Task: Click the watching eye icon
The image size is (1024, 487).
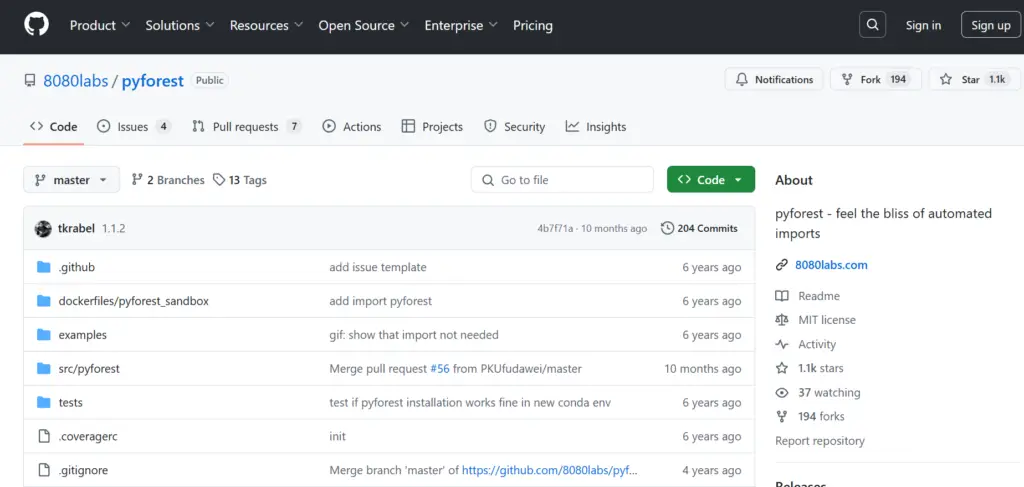Action: (x=782, y=392)
